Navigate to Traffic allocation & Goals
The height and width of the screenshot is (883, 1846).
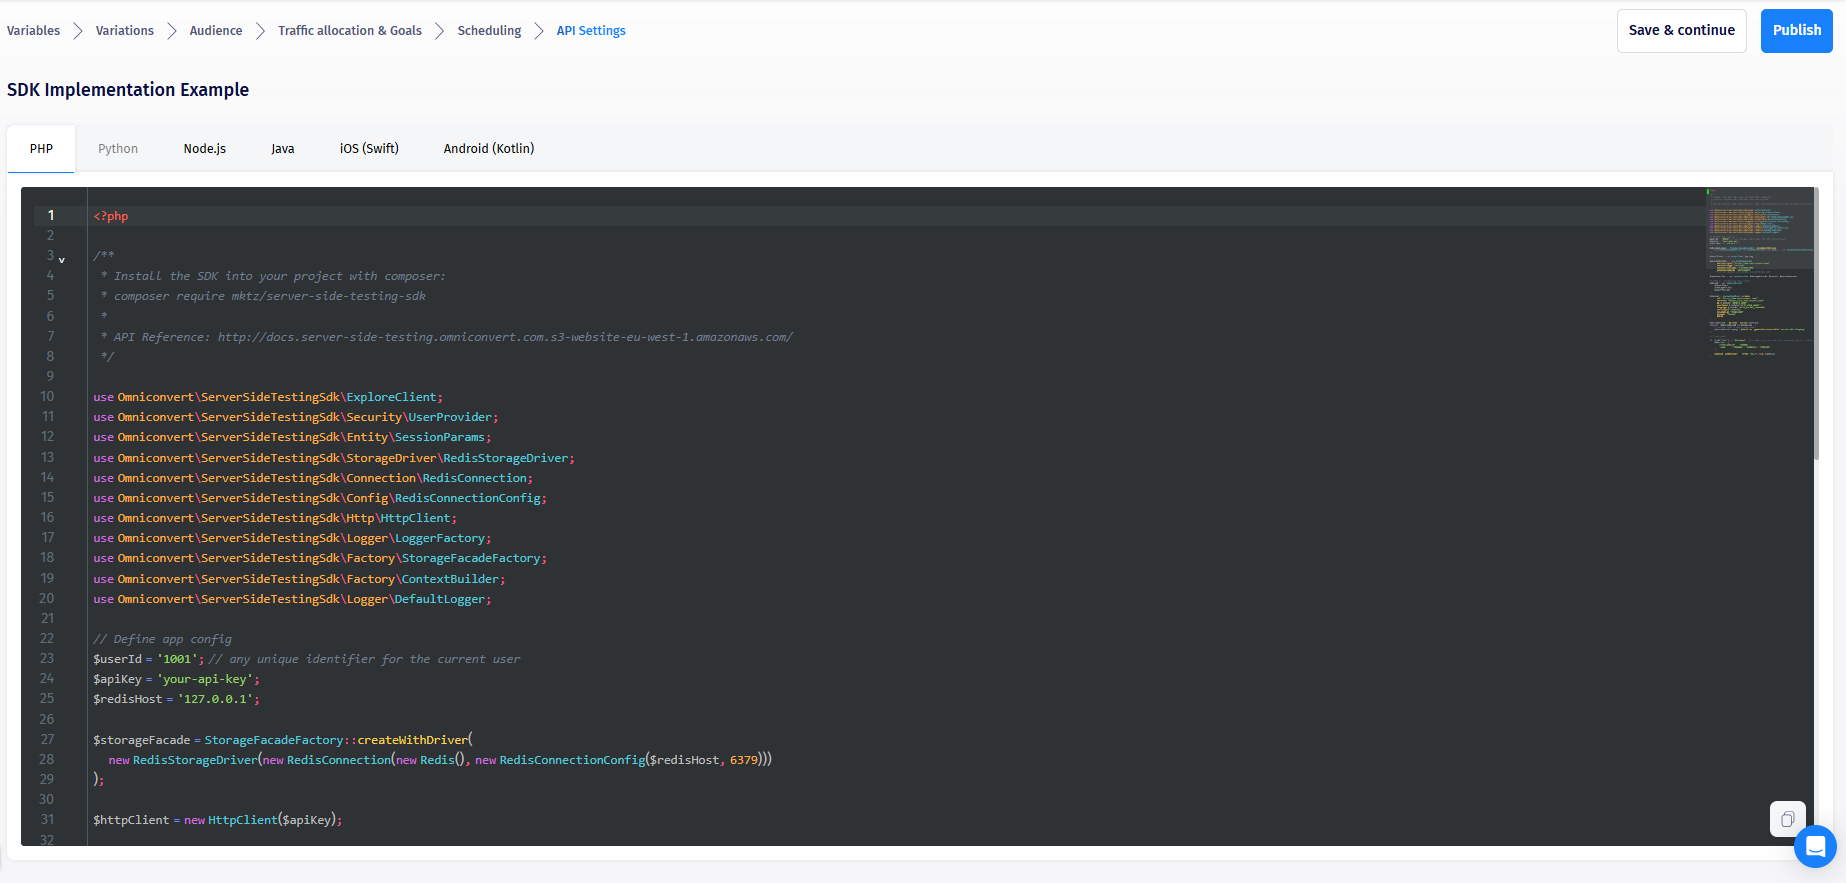(350, 31)
